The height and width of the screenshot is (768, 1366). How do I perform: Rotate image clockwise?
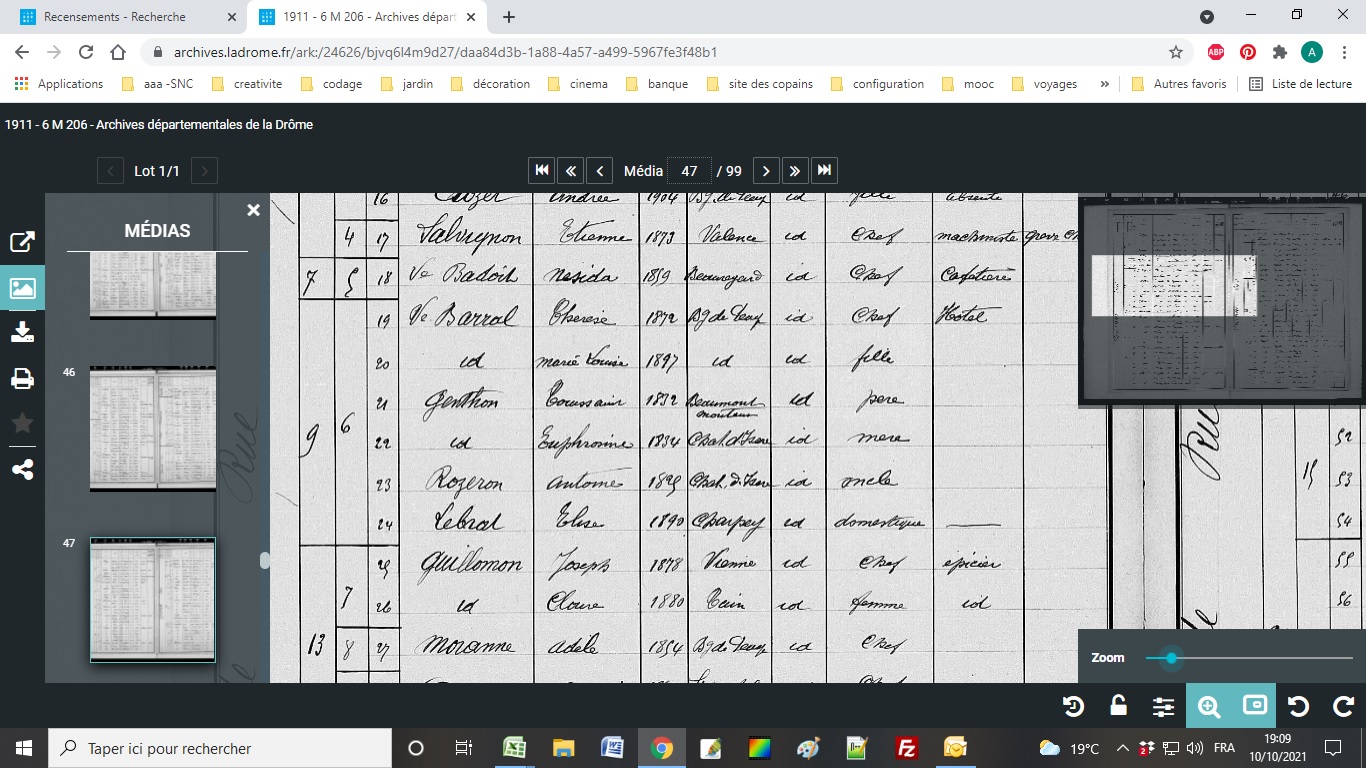1343,706
